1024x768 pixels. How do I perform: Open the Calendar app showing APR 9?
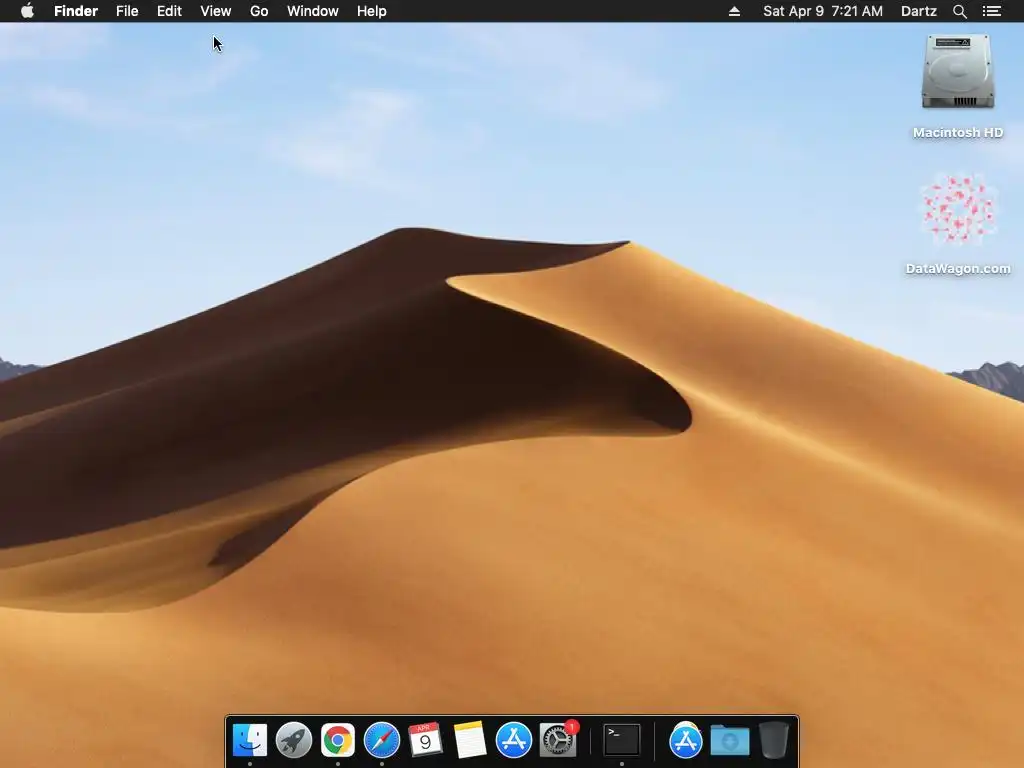425,740
